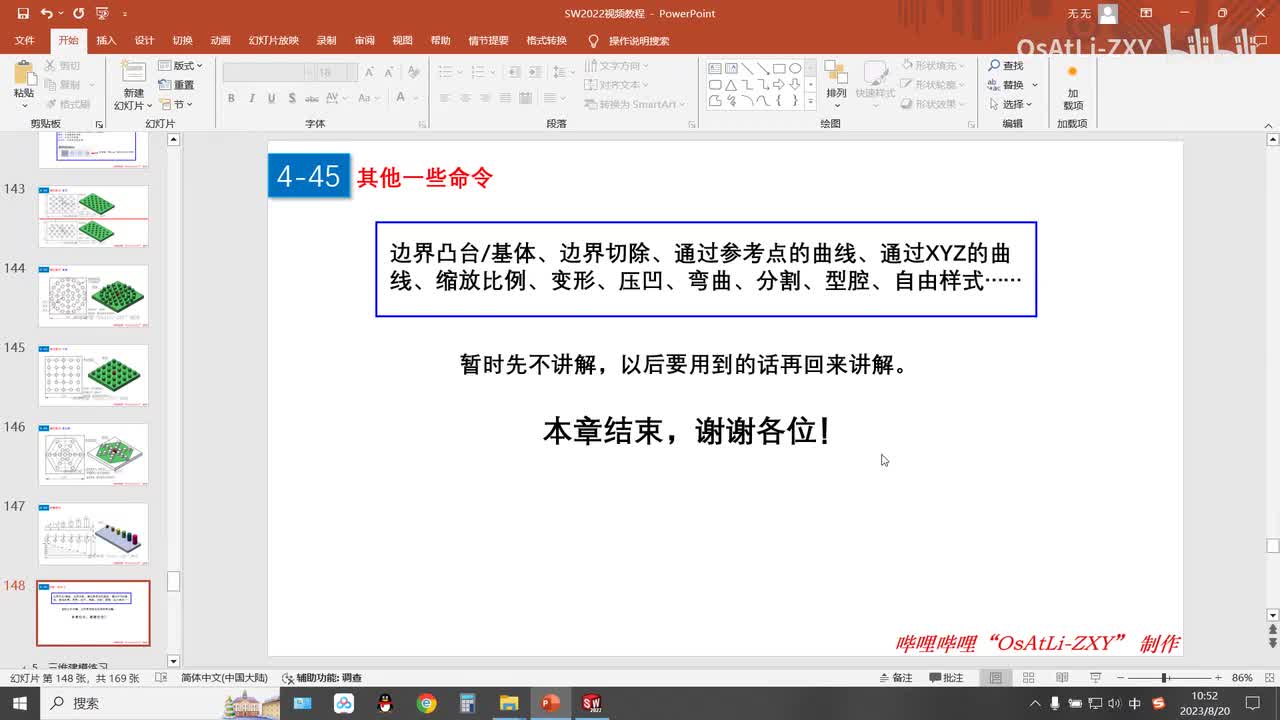1280x720 pixels.
Task: Select the oval shape in gallery
Action: click(x=795, y=69)
